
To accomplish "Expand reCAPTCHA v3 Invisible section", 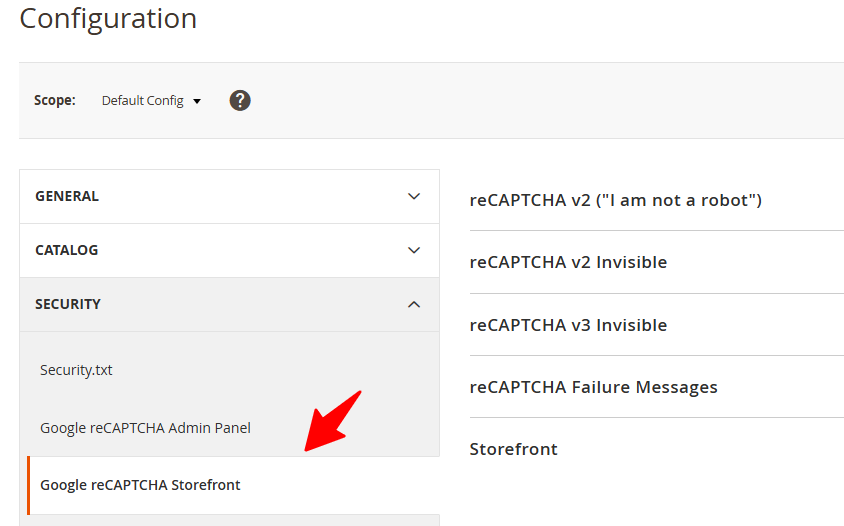I will pos(568,325).
